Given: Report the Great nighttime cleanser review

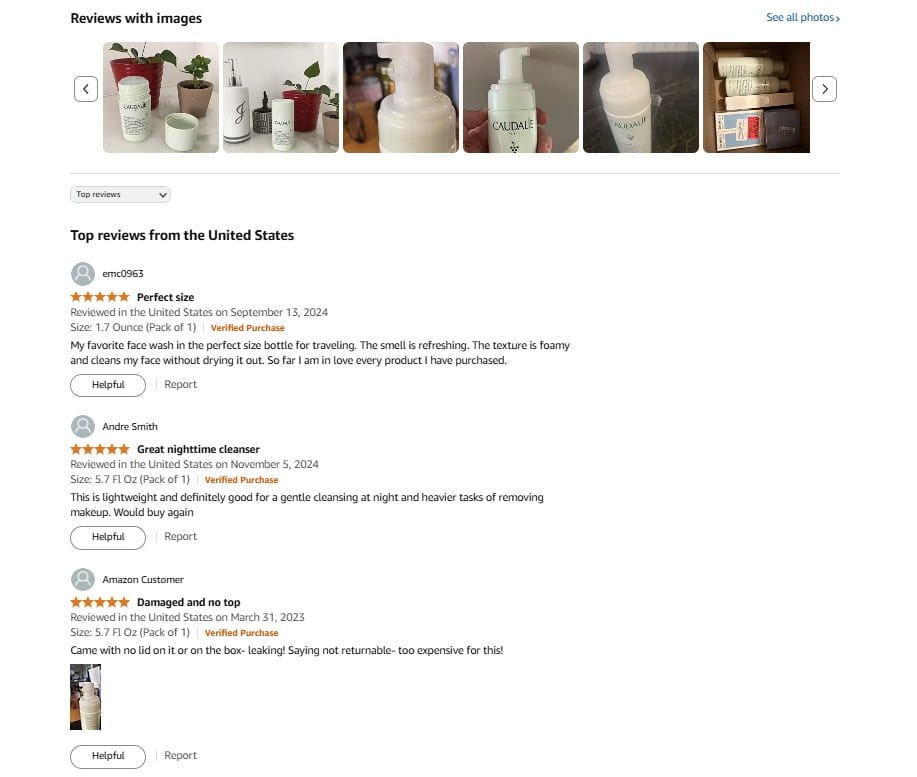Looking at the screenshot, I should point(180,536).
